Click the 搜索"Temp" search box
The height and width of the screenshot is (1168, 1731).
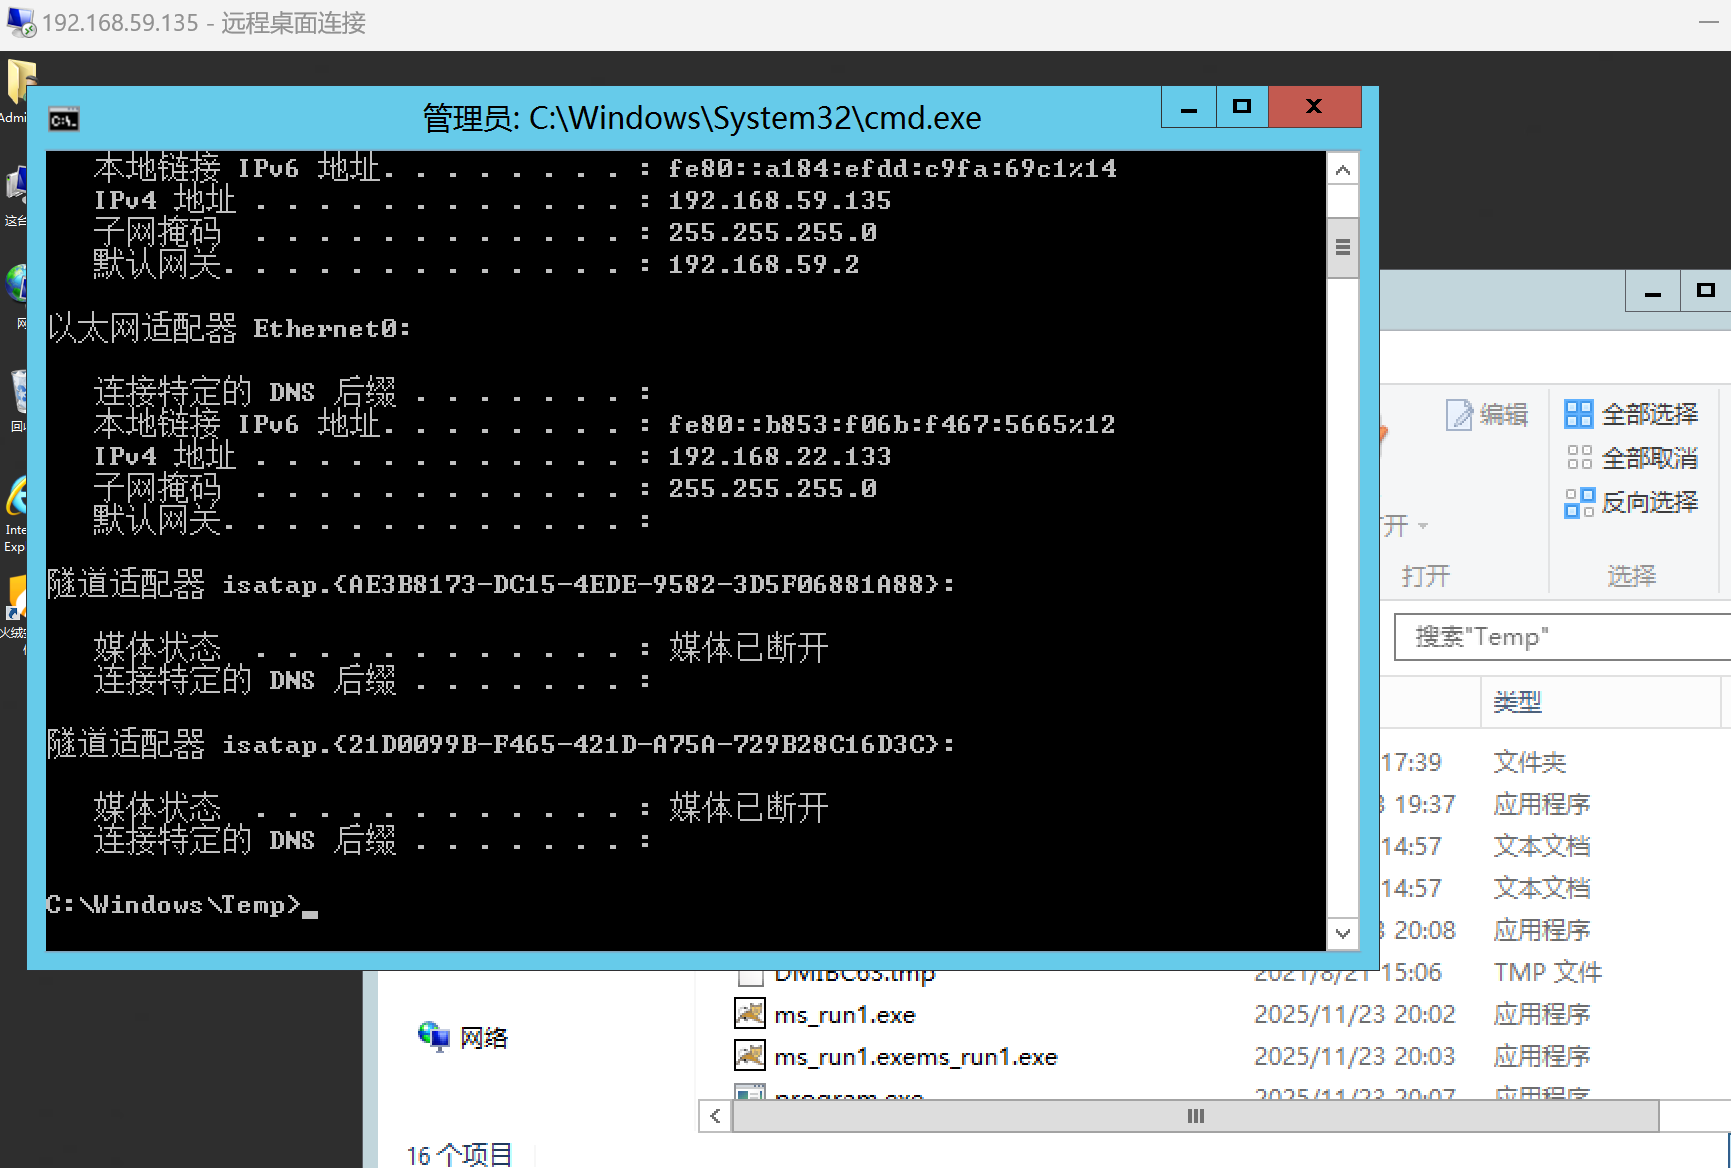[x=1560, y=637]
